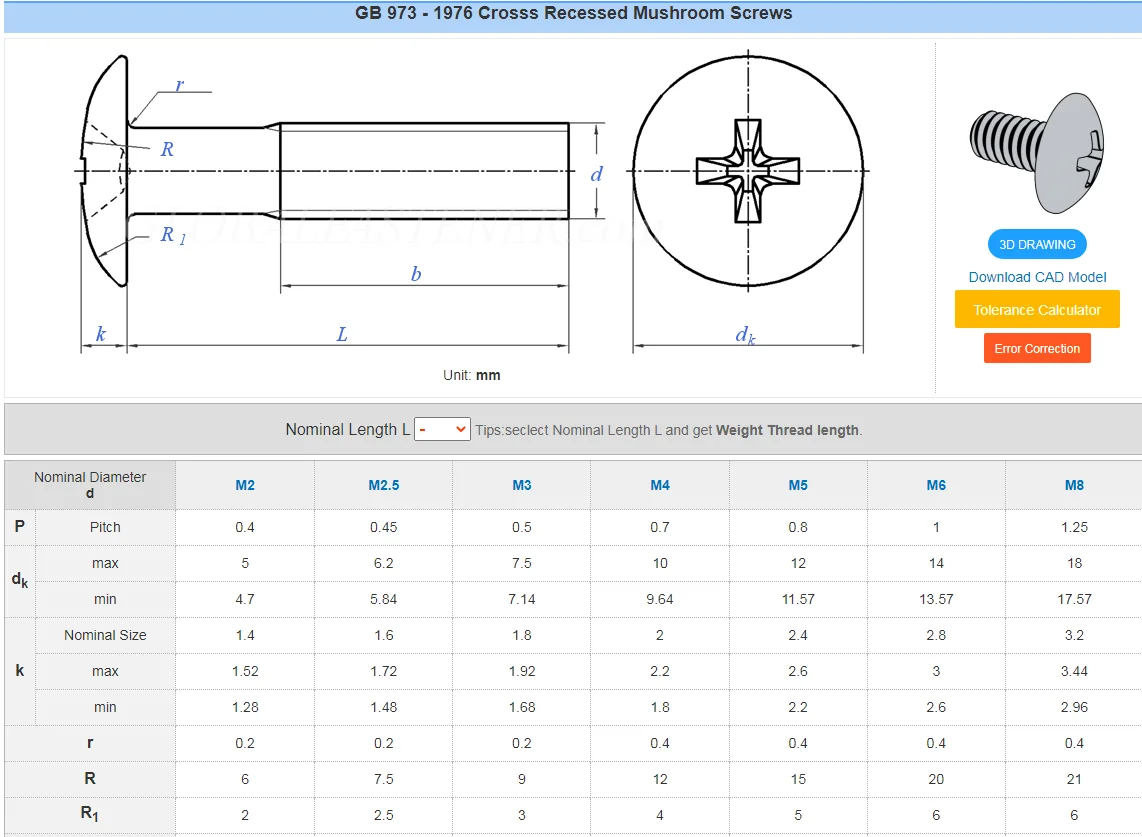Click the Pitch row label
The width and height of the screenshot is (1142, 837).
pyautogui.click(x=105, y=527)
